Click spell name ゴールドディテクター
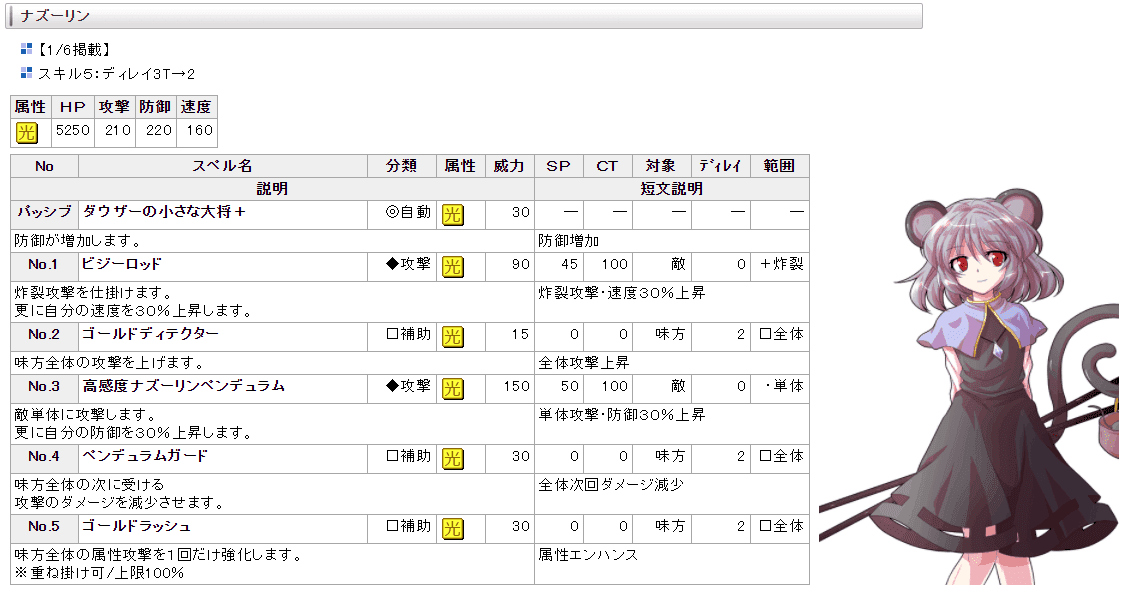 point(150,334)
